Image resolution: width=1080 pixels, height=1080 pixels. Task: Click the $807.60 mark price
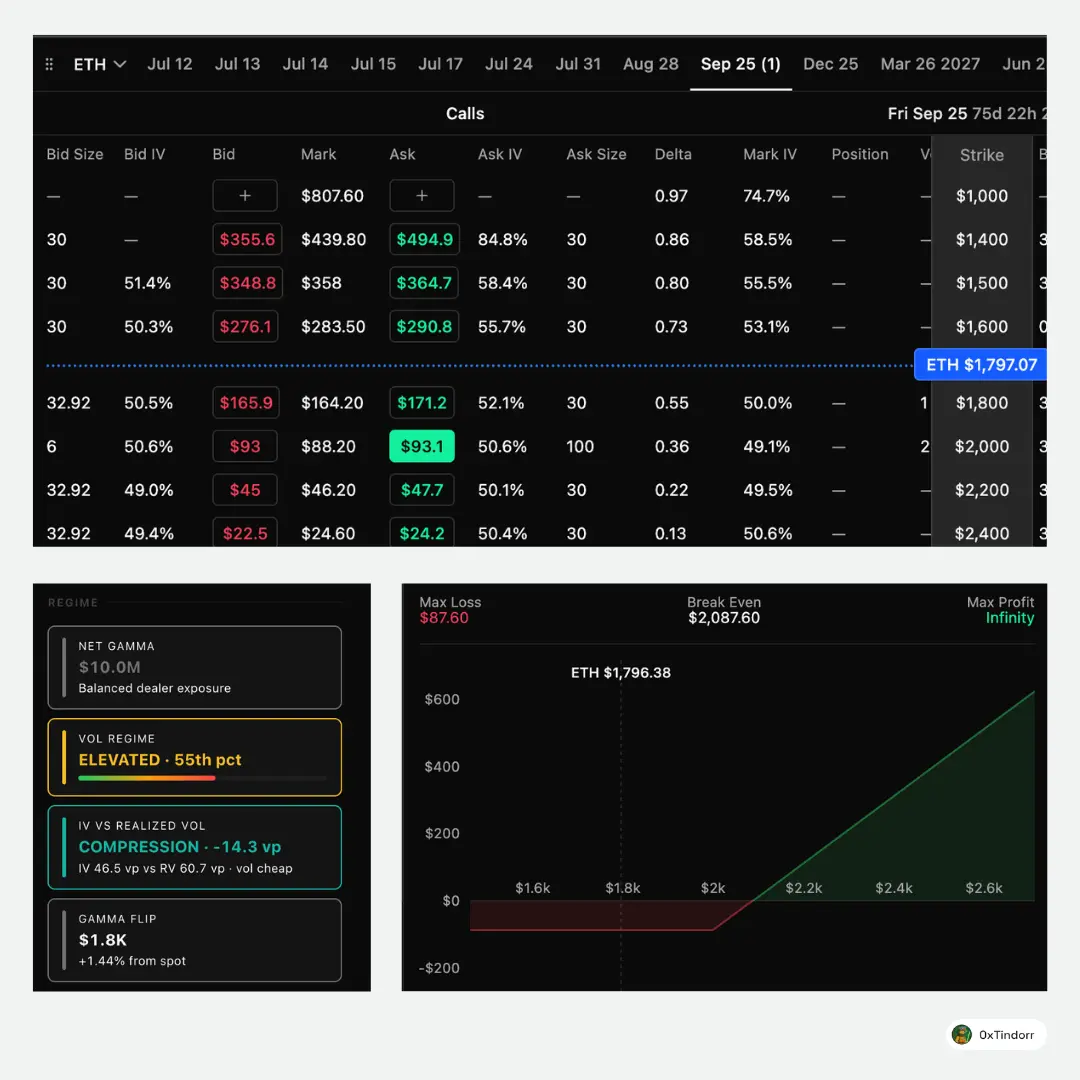coord(332,196)
